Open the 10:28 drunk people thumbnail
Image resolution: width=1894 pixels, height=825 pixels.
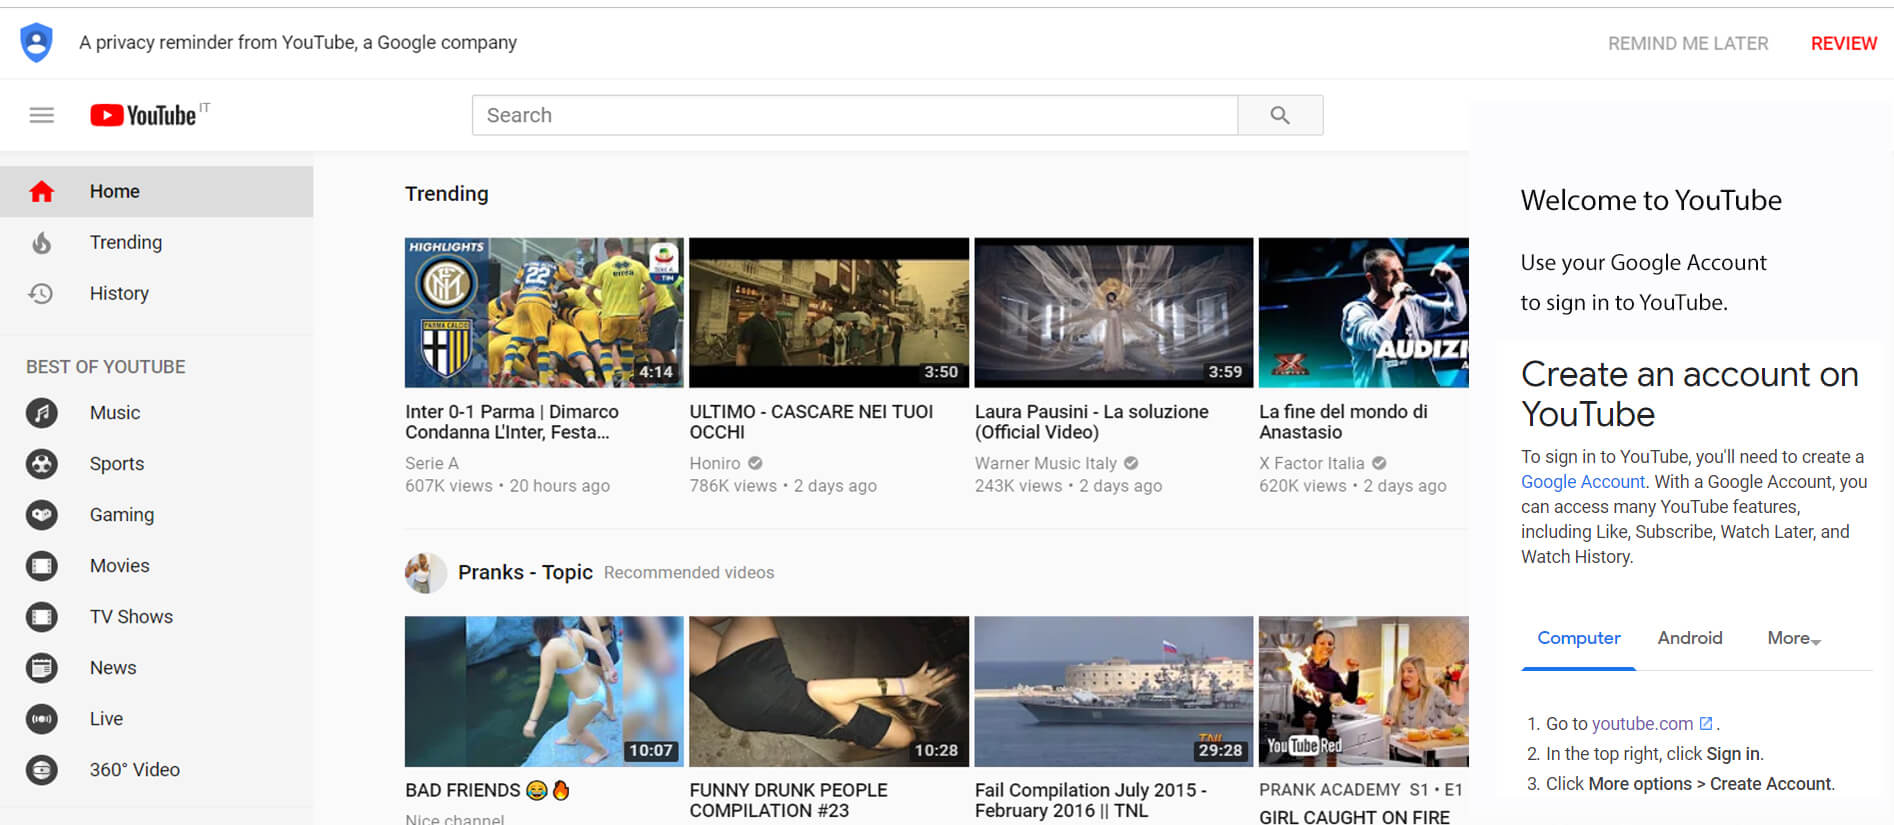pos(829,691)
